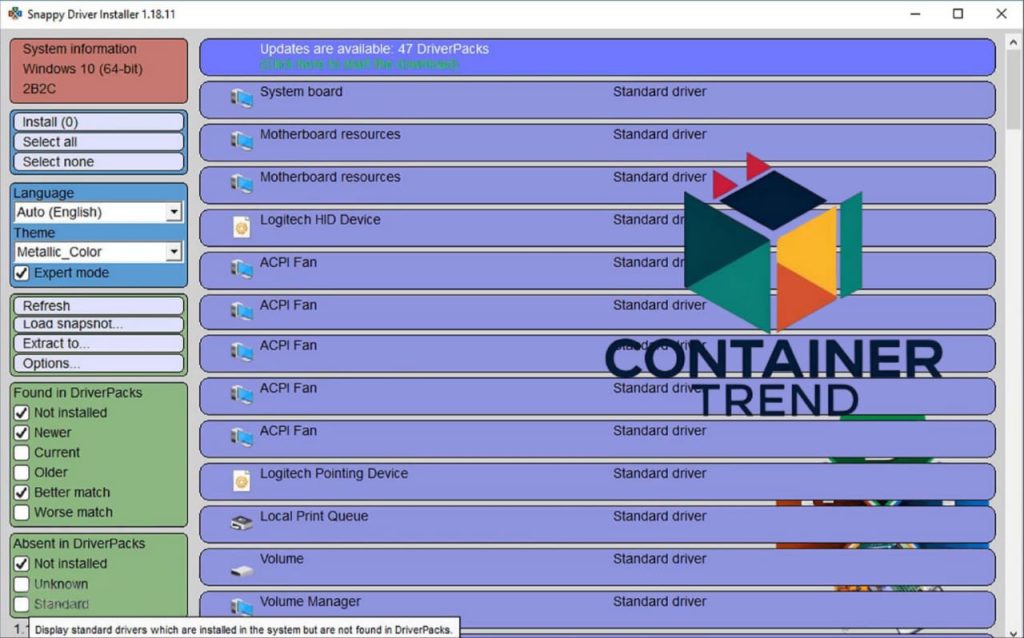Open the Theme dropdown Metallic_Color

point(98,252)
